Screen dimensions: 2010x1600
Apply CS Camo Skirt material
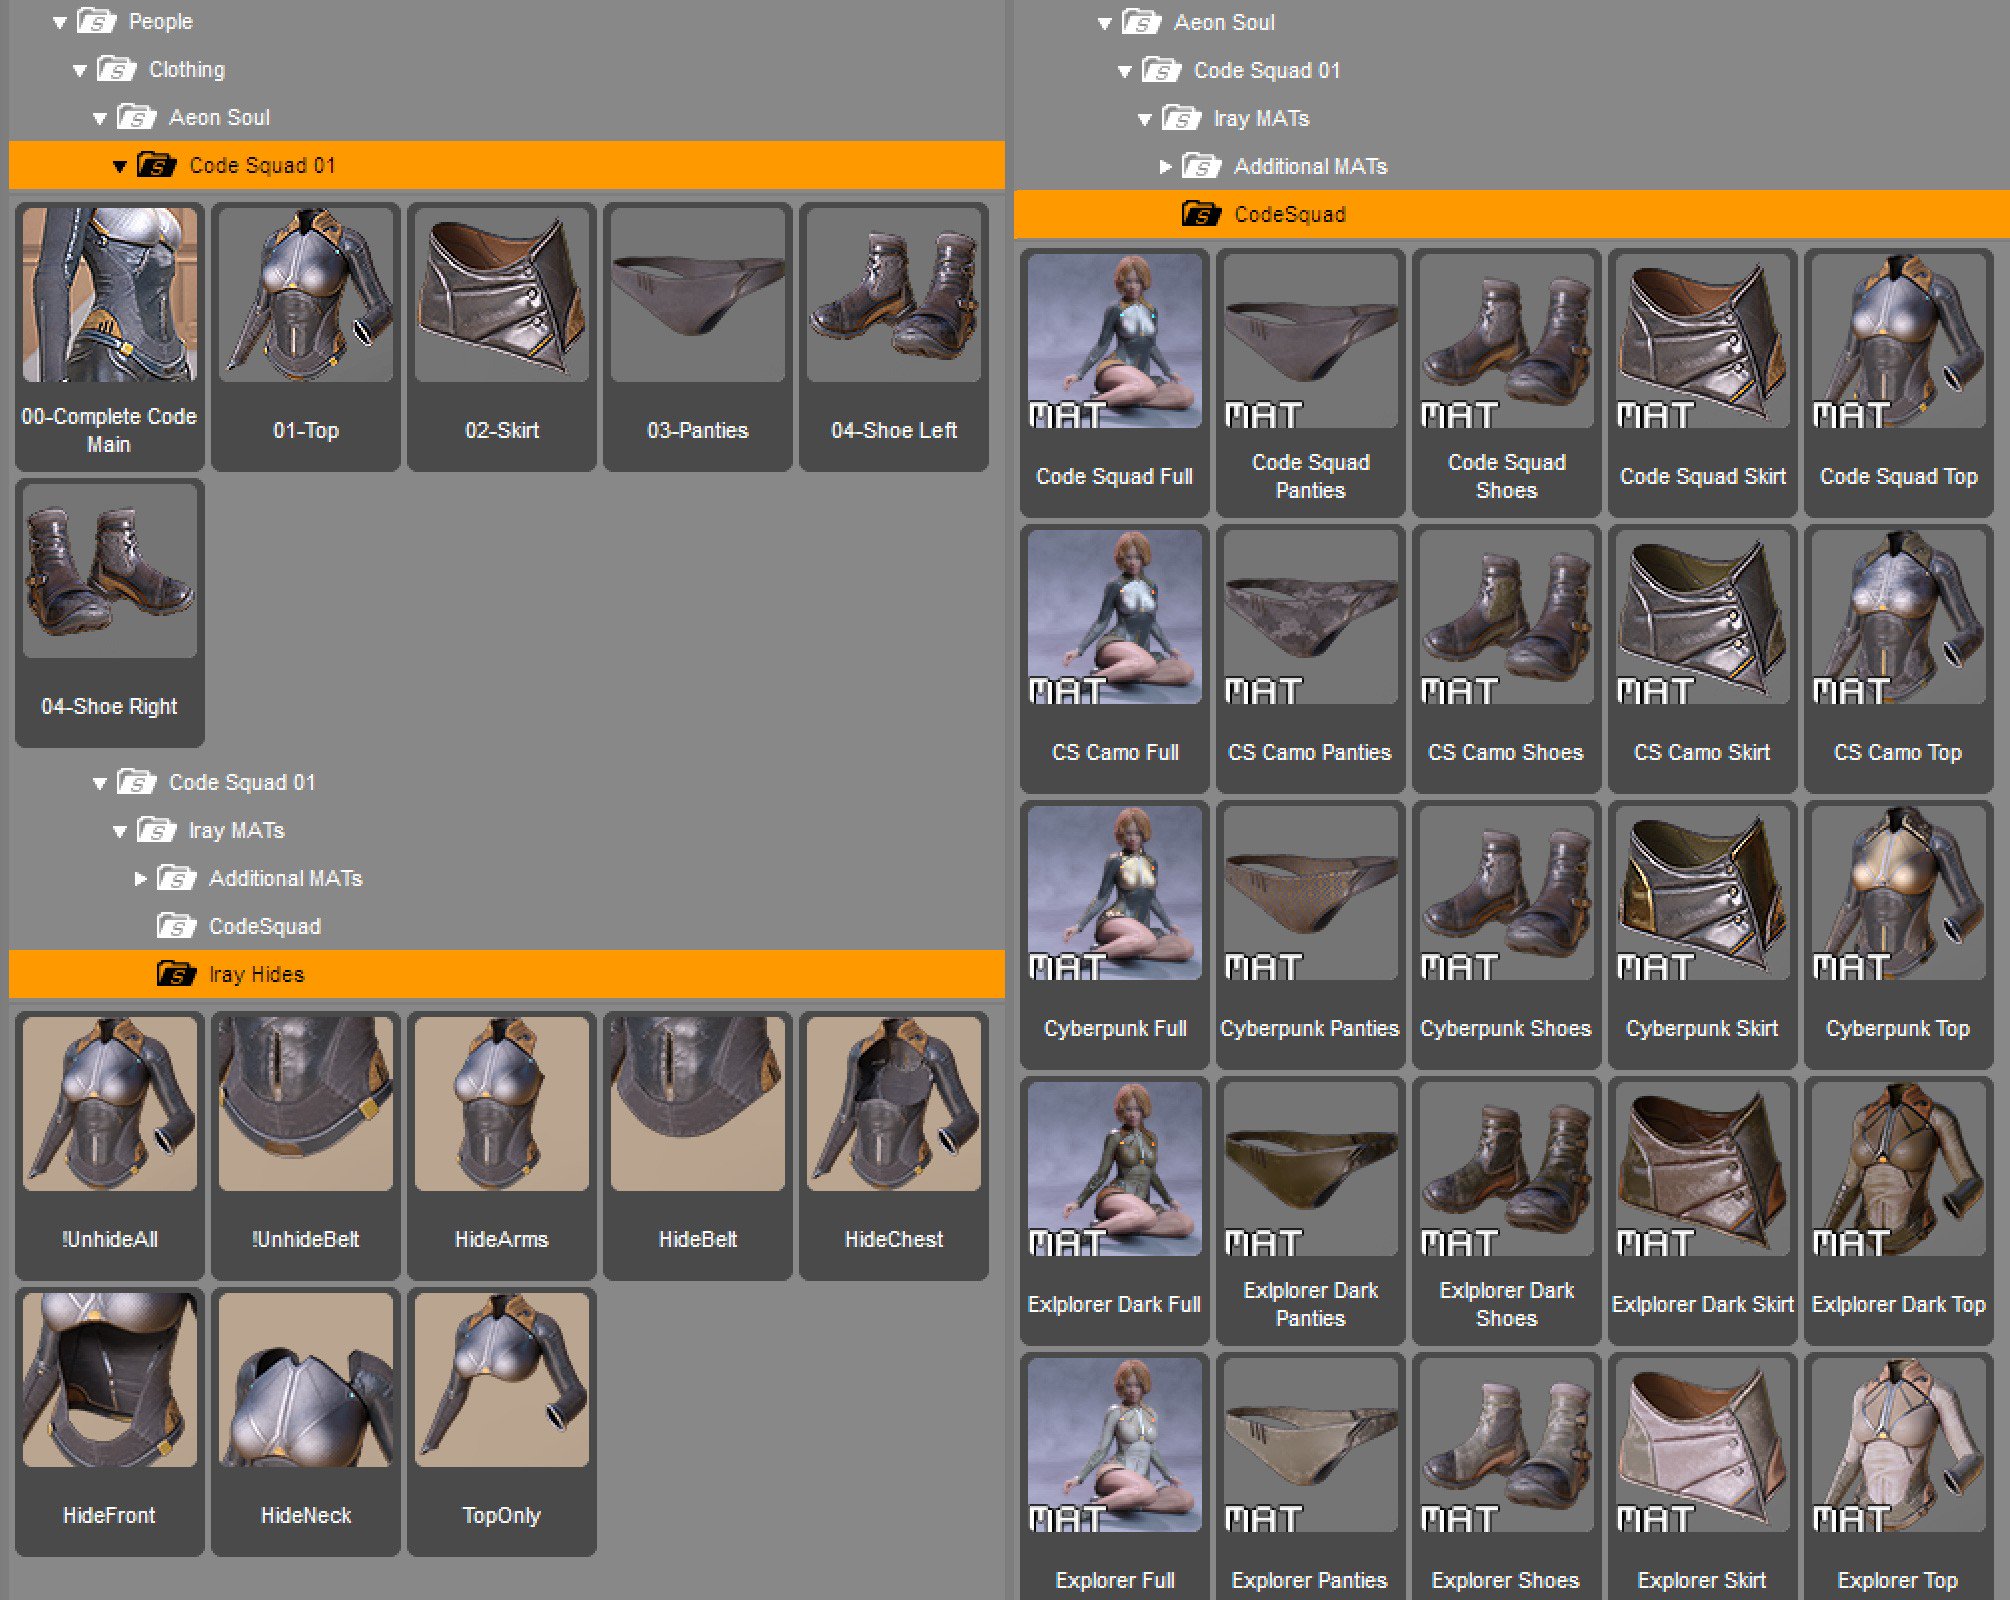point(1703,658)
